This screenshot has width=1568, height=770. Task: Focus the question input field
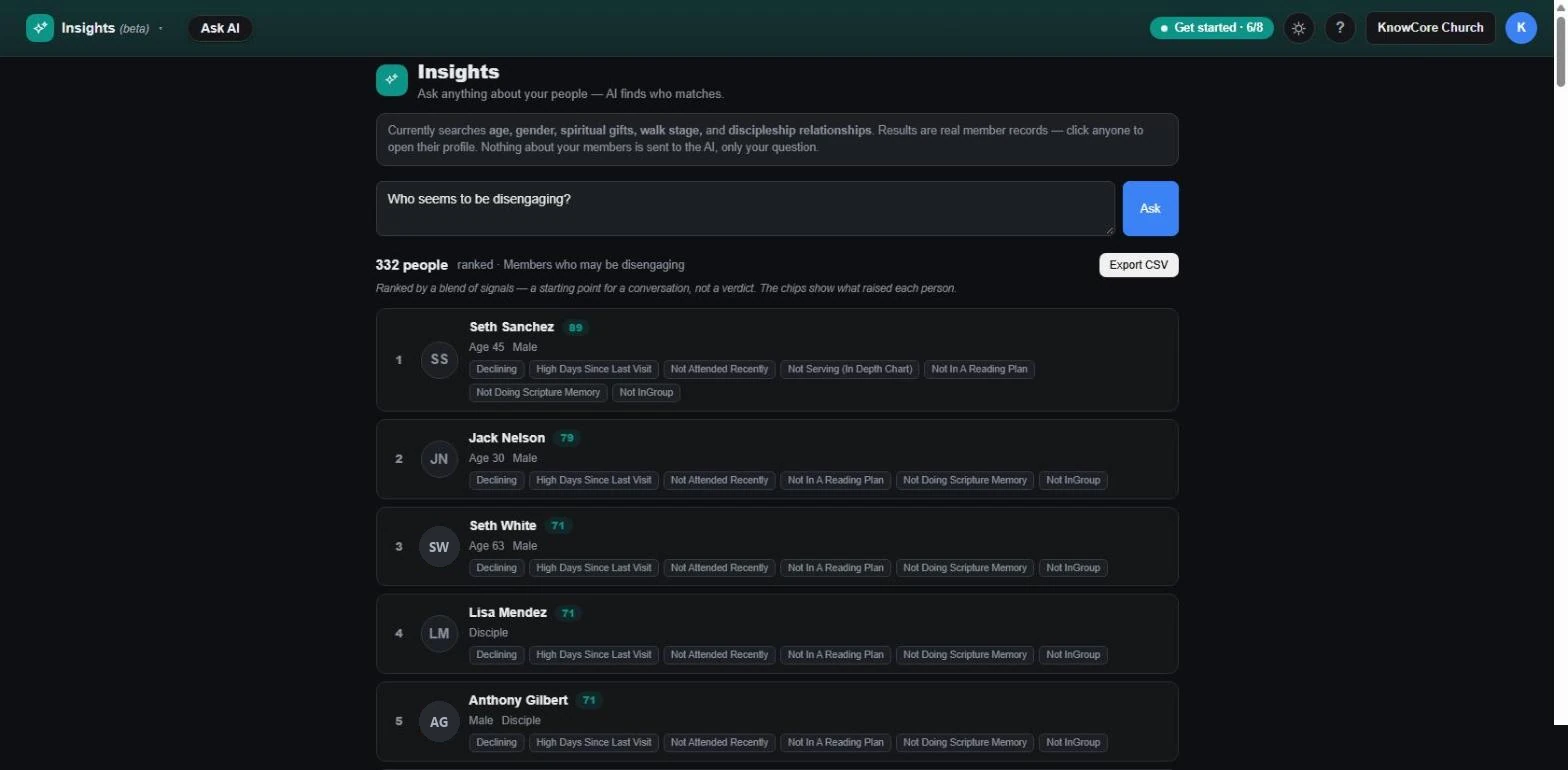click(745, 208)
